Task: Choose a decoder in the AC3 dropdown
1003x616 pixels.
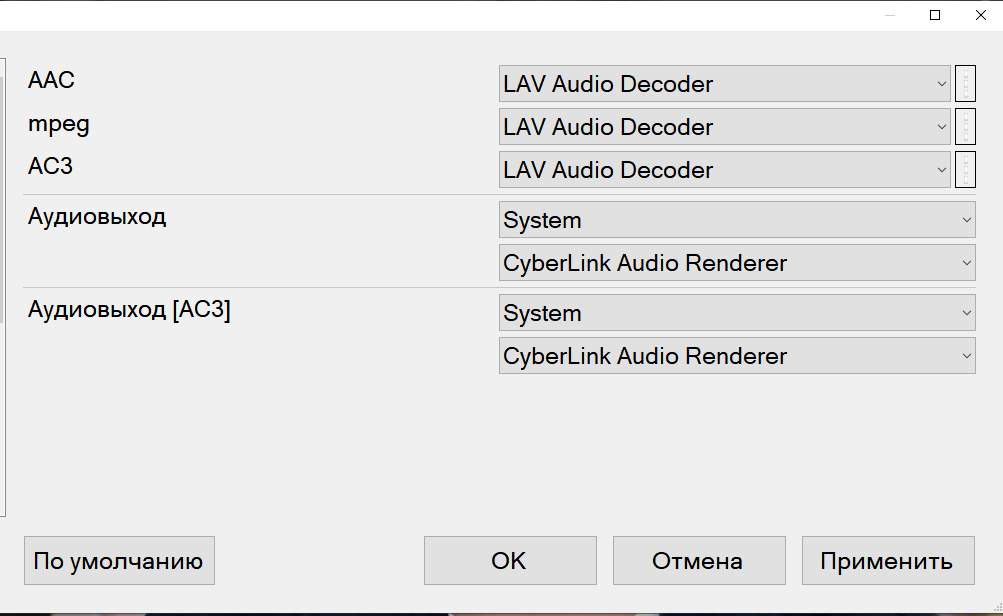Action: 725,170
